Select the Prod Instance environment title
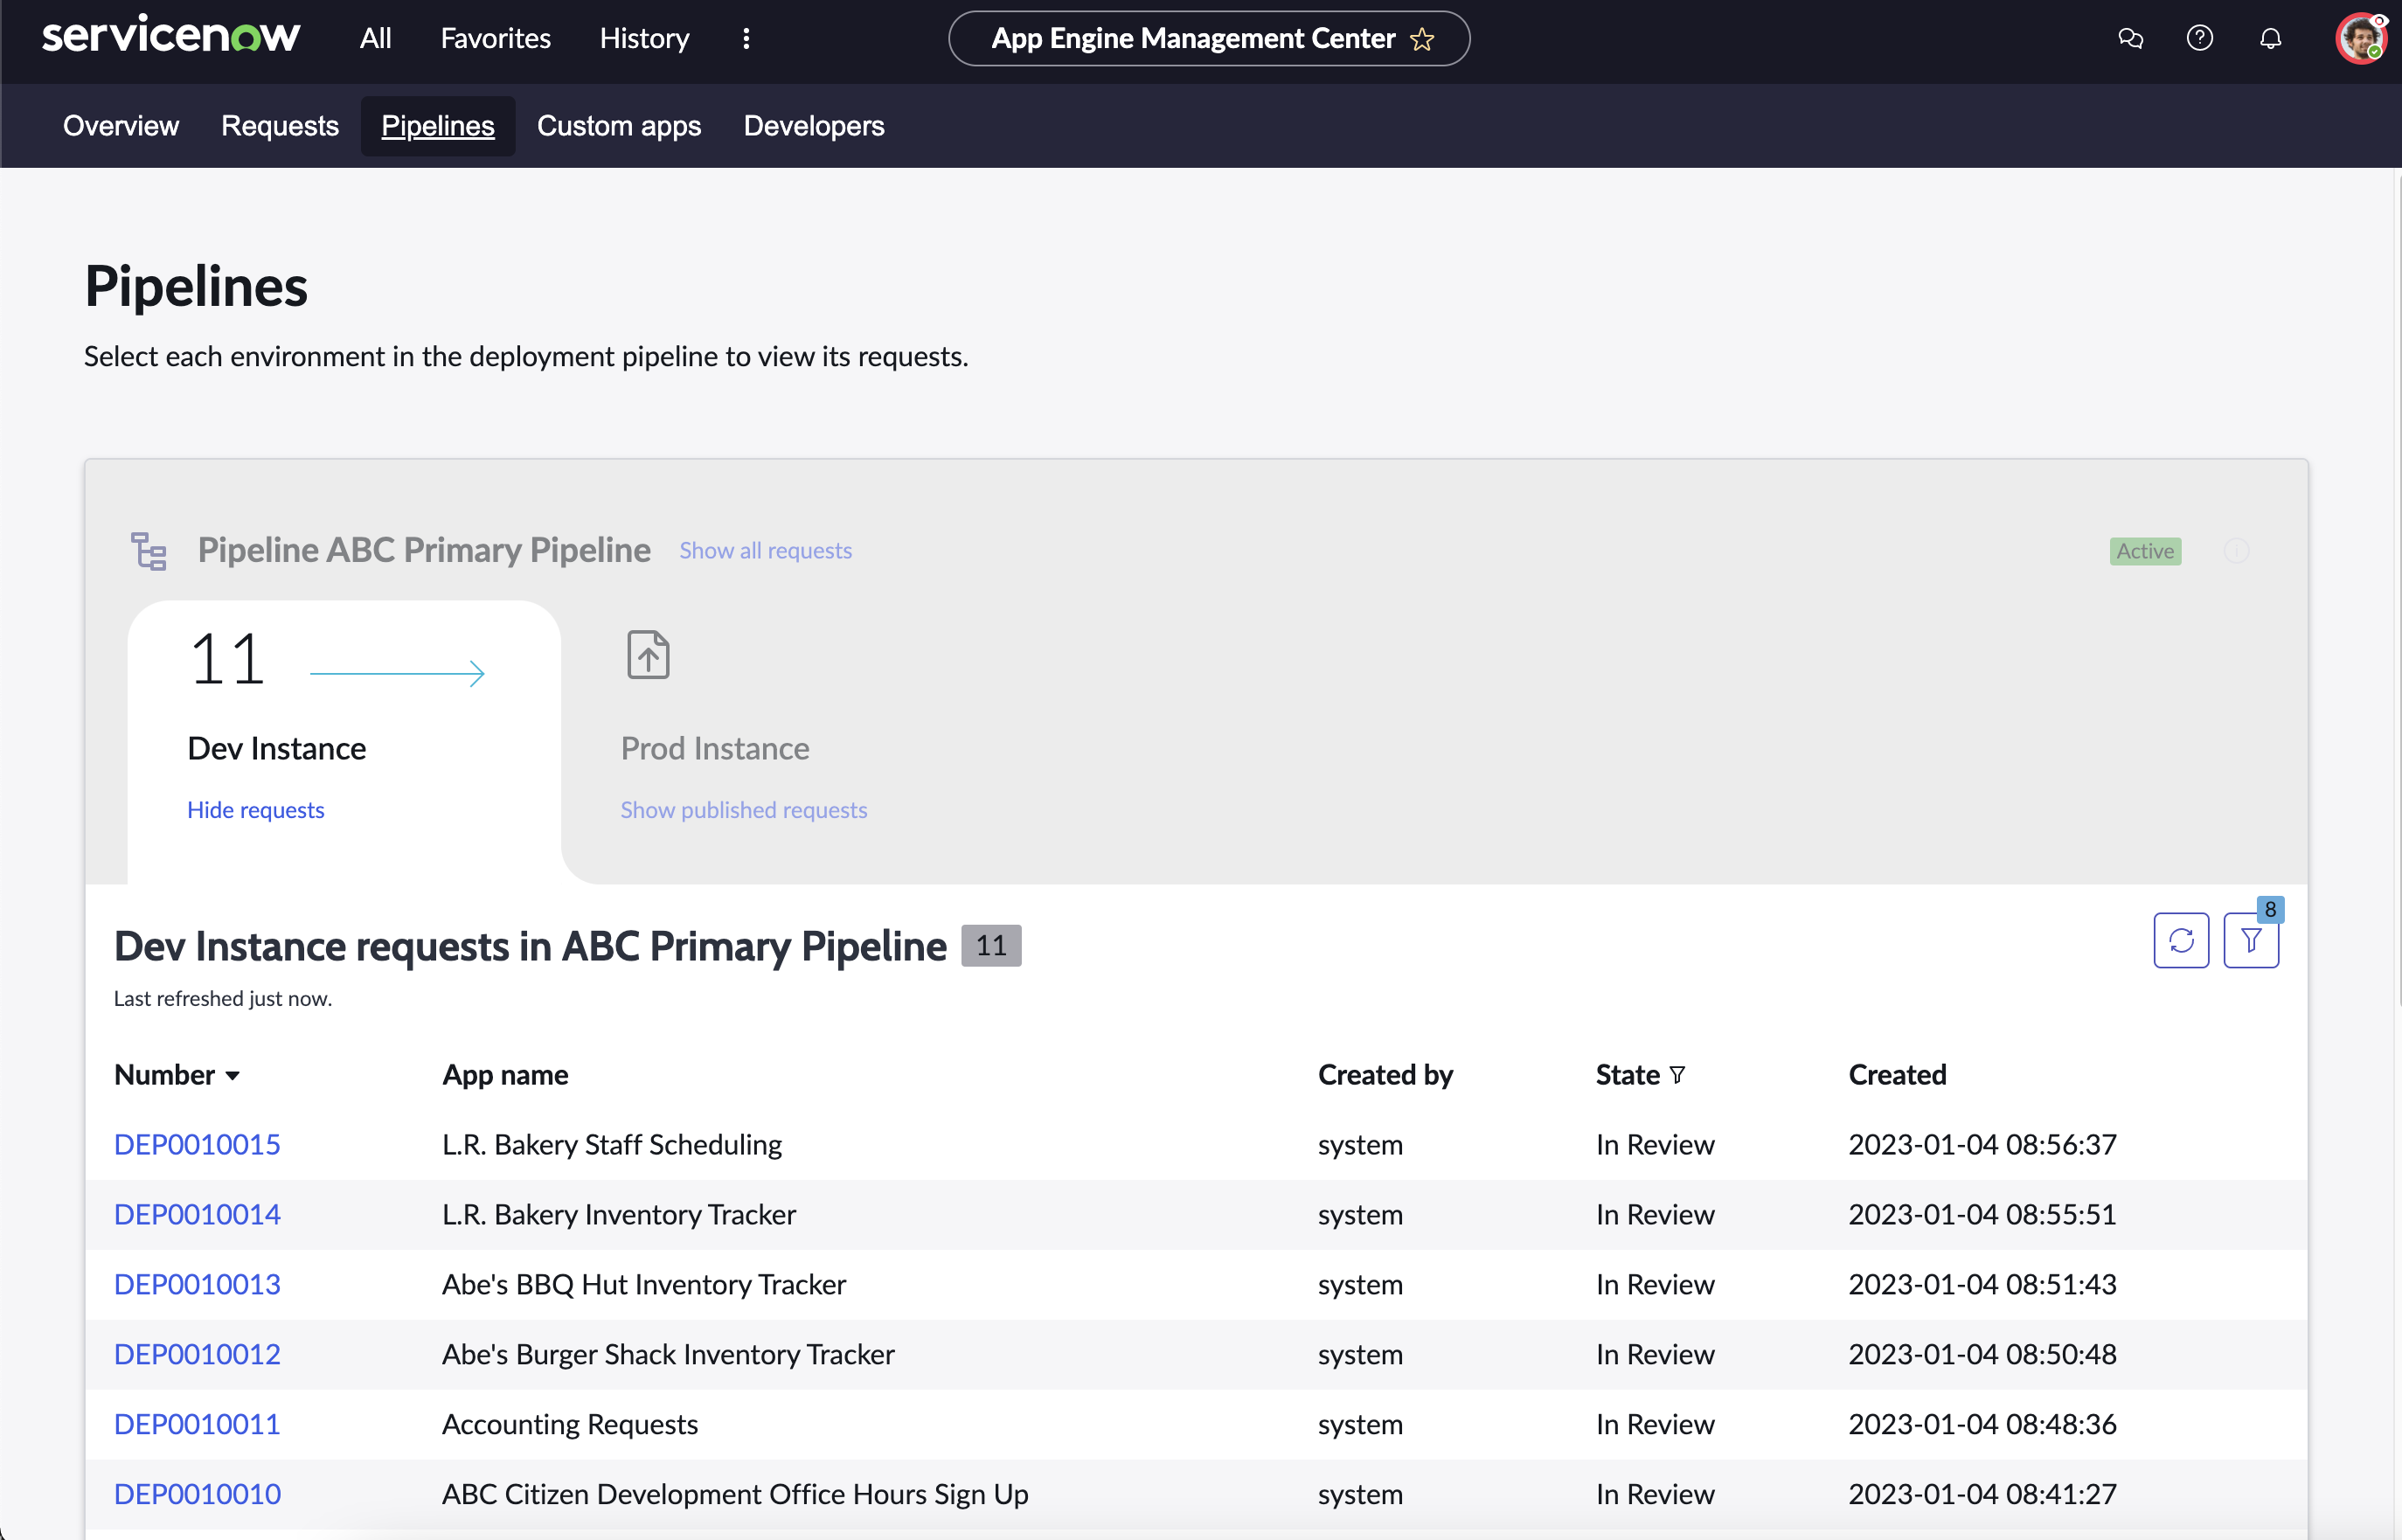This screenshot has height=1540, width=2402. (x=715, y=748)
